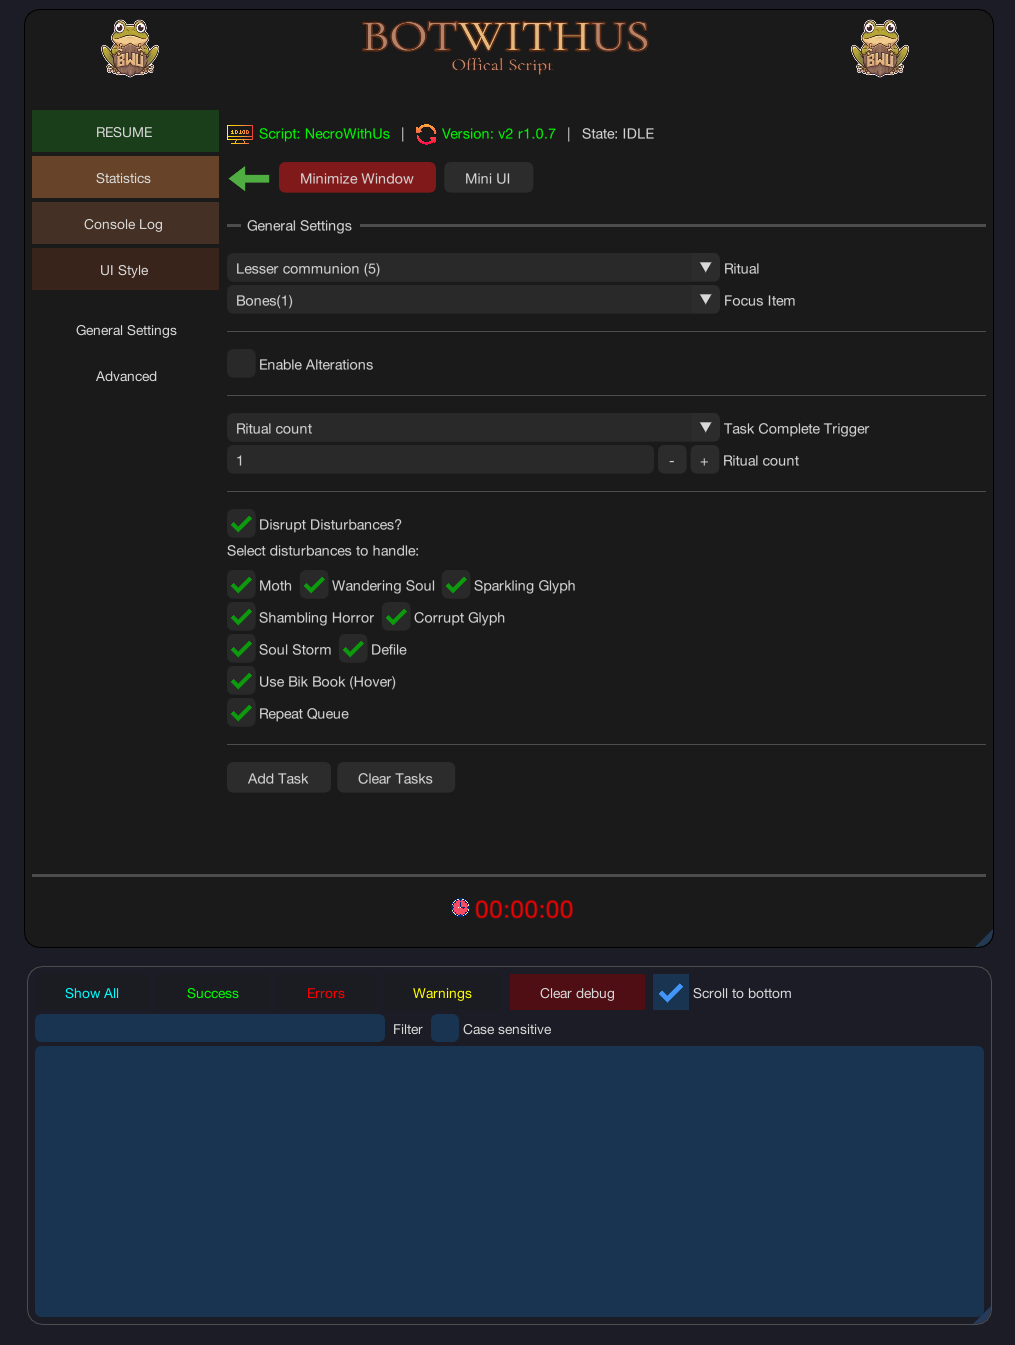Viewport: 1015px width, 1345px height.
Task: Click the Minimize Window button
Action: coord(357,178)
